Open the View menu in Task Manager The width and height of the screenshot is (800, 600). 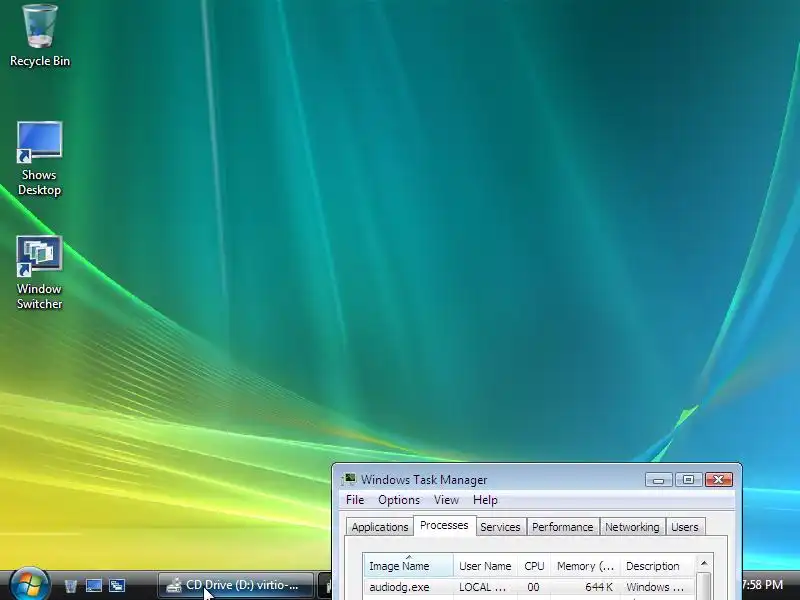446,500
